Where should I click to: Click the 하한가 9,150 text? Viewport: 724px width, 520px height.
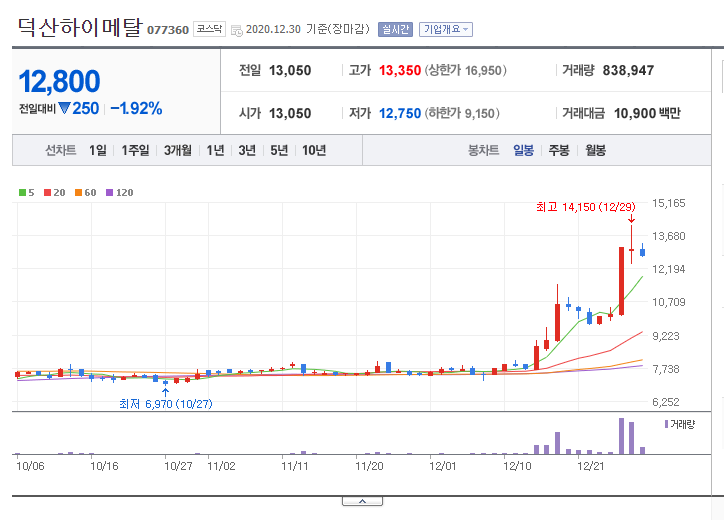tap(462, 113)
